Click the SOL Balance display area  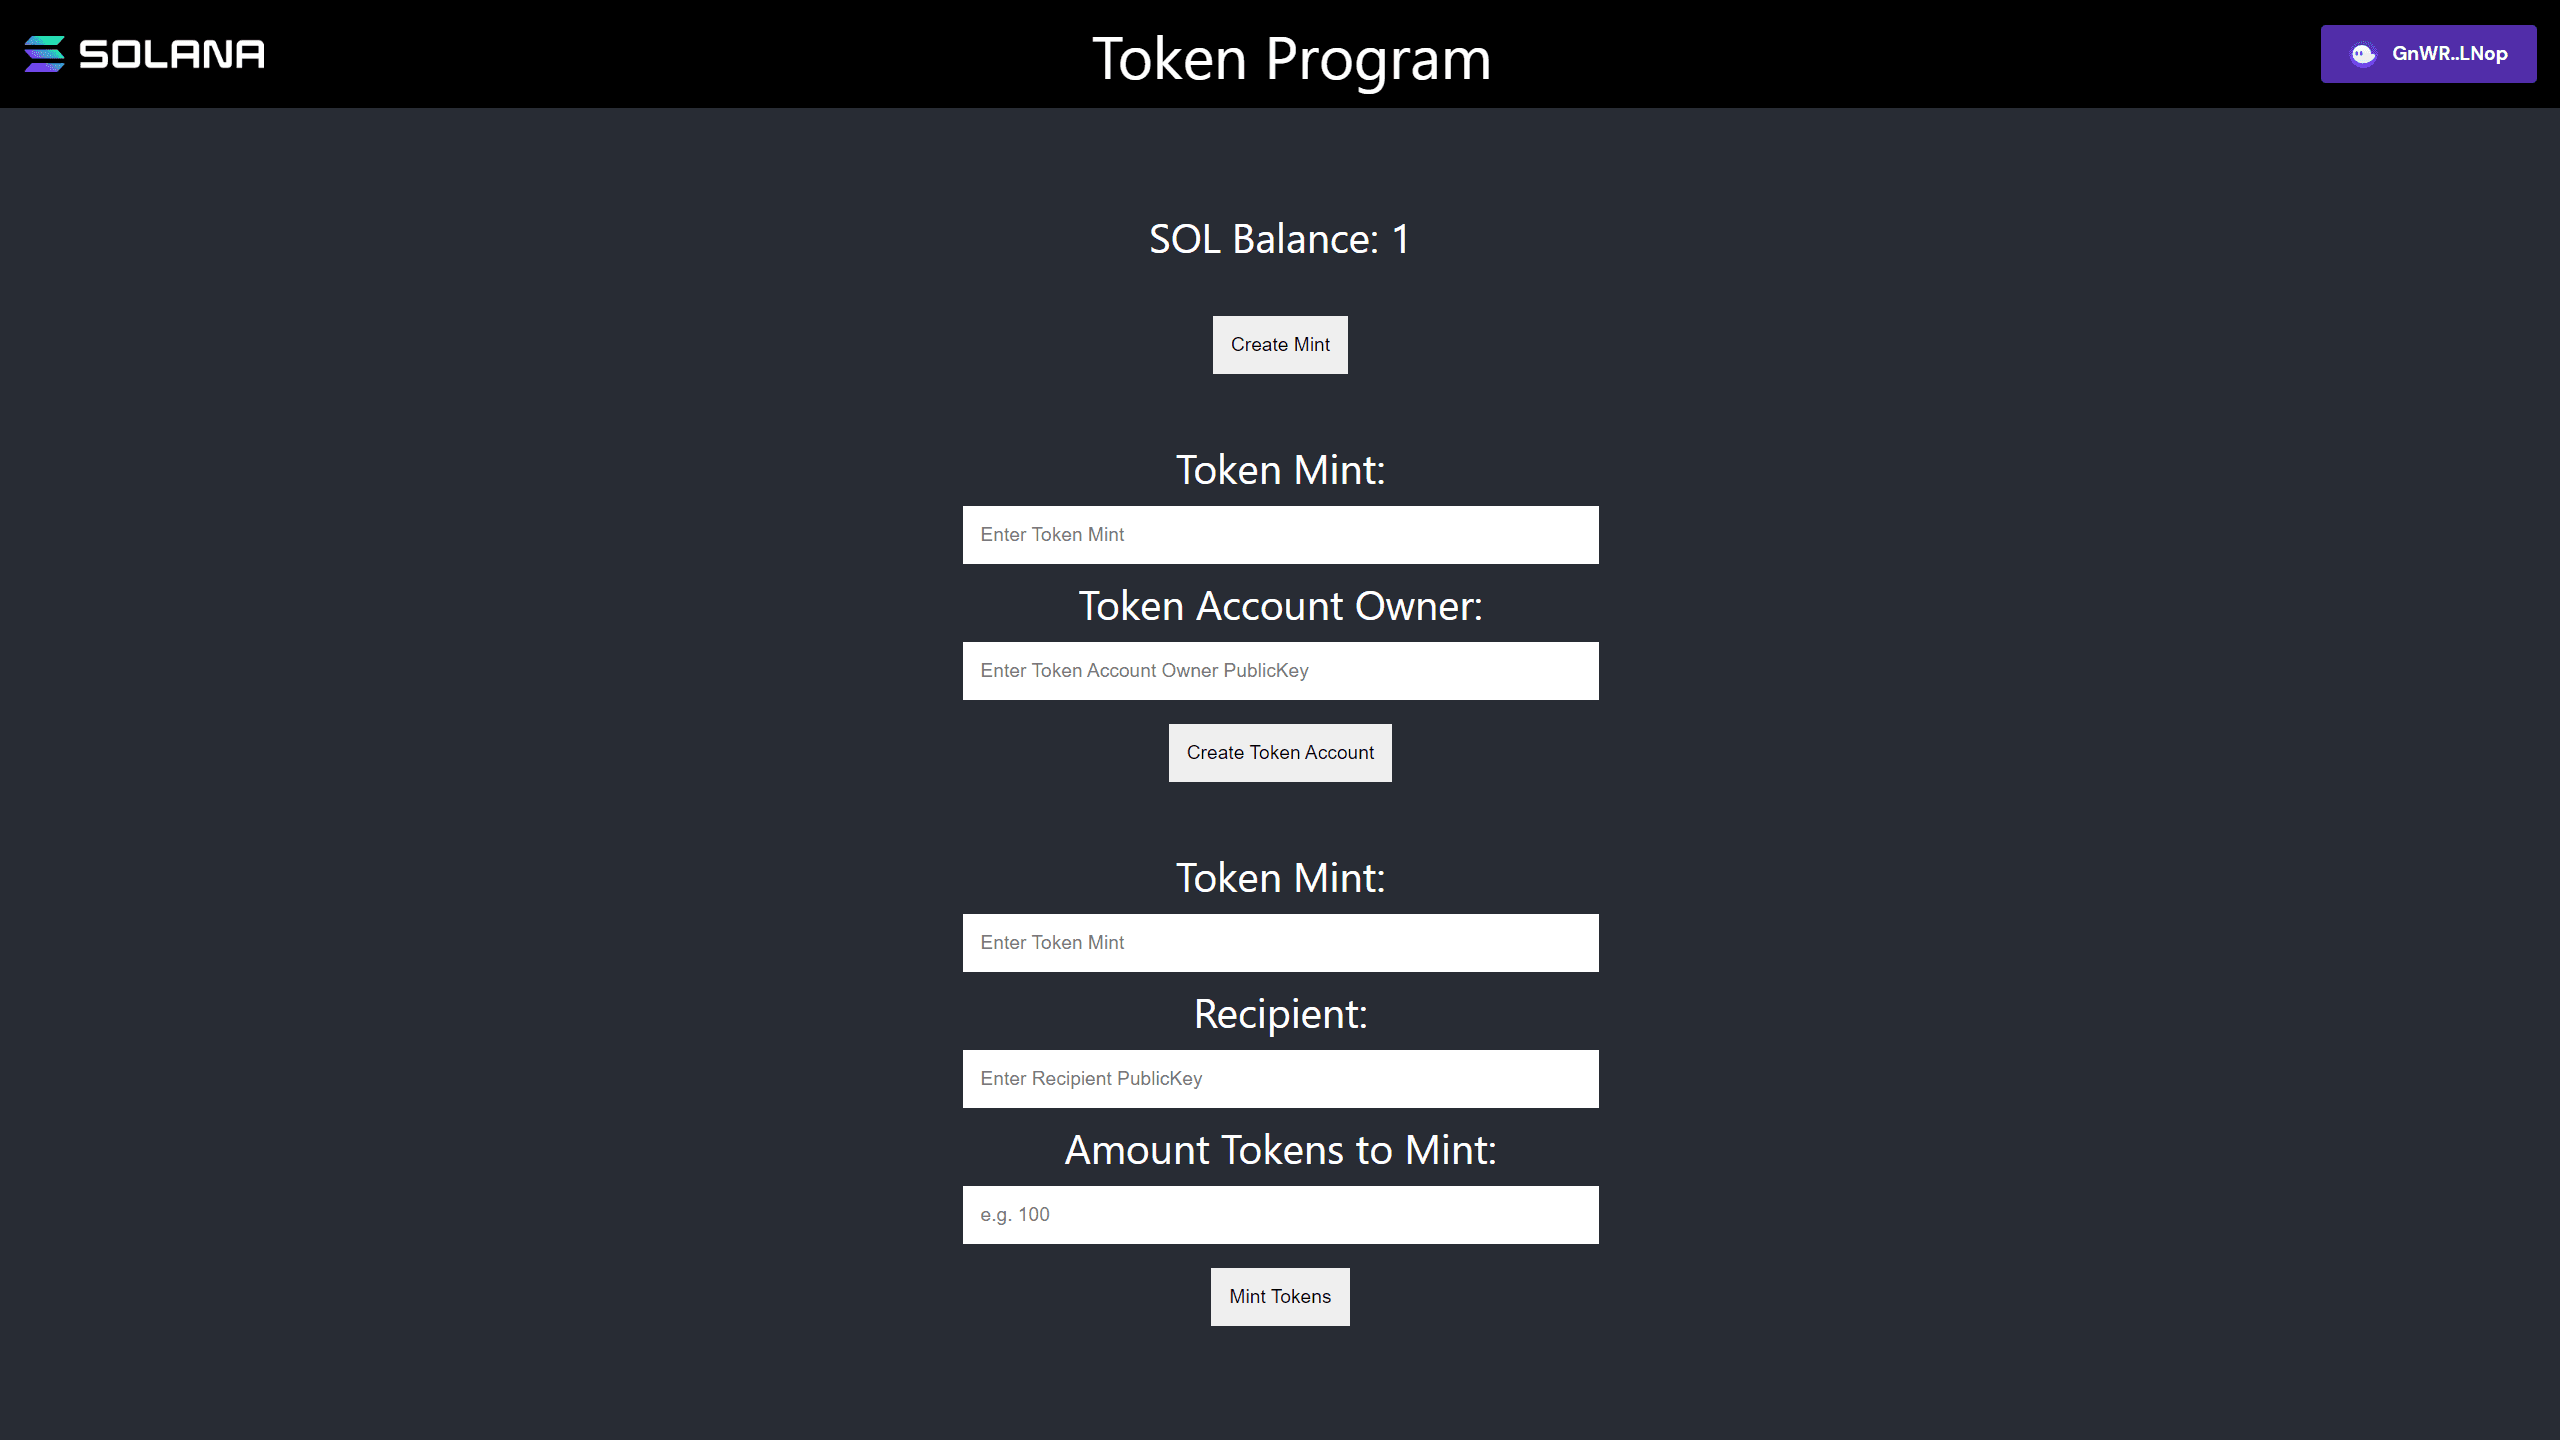coord(1280,236)
